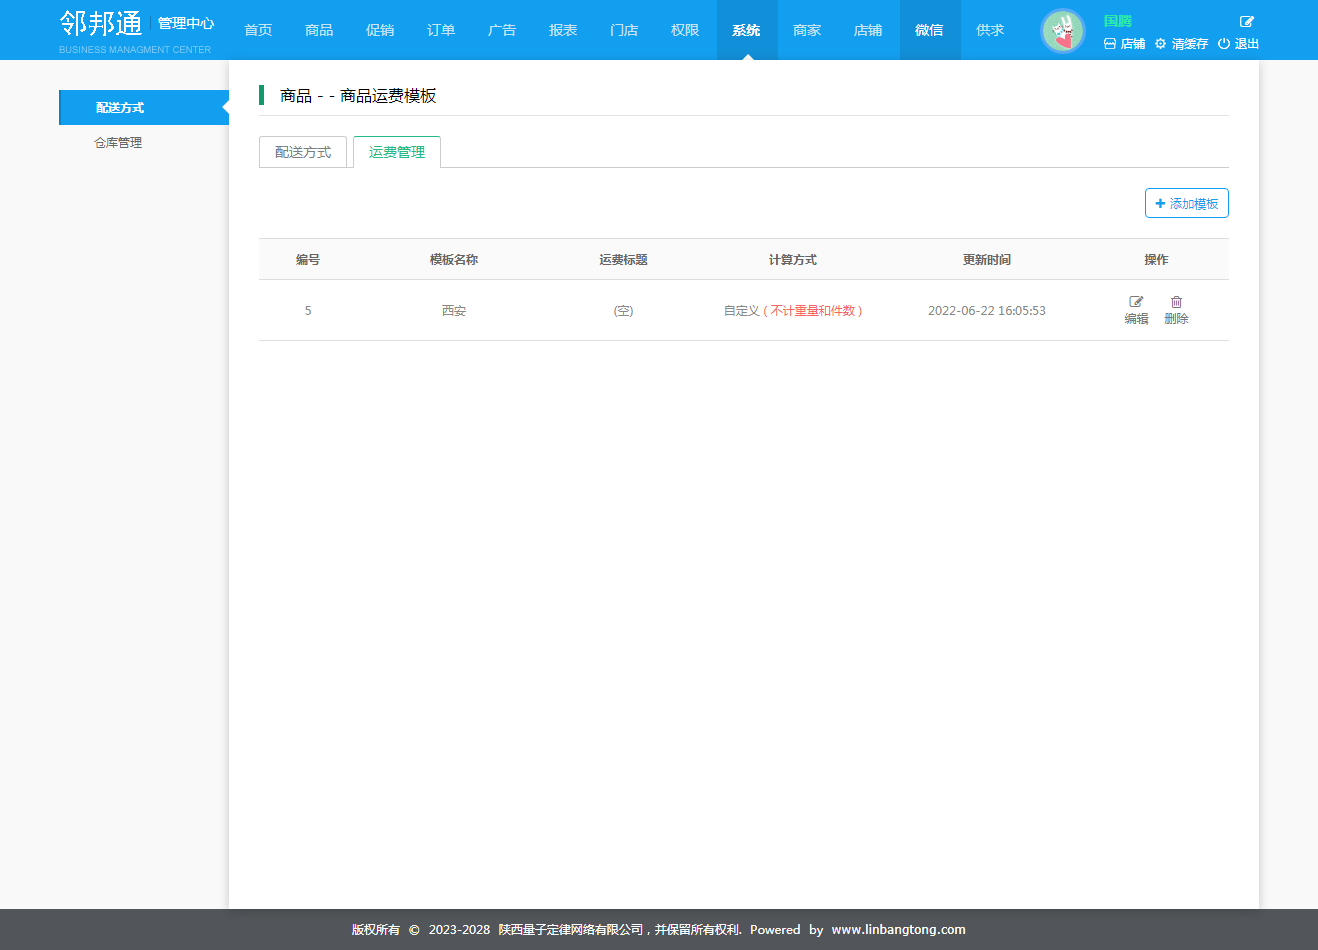Click the edit profile pencil icon

(1246, 21)
